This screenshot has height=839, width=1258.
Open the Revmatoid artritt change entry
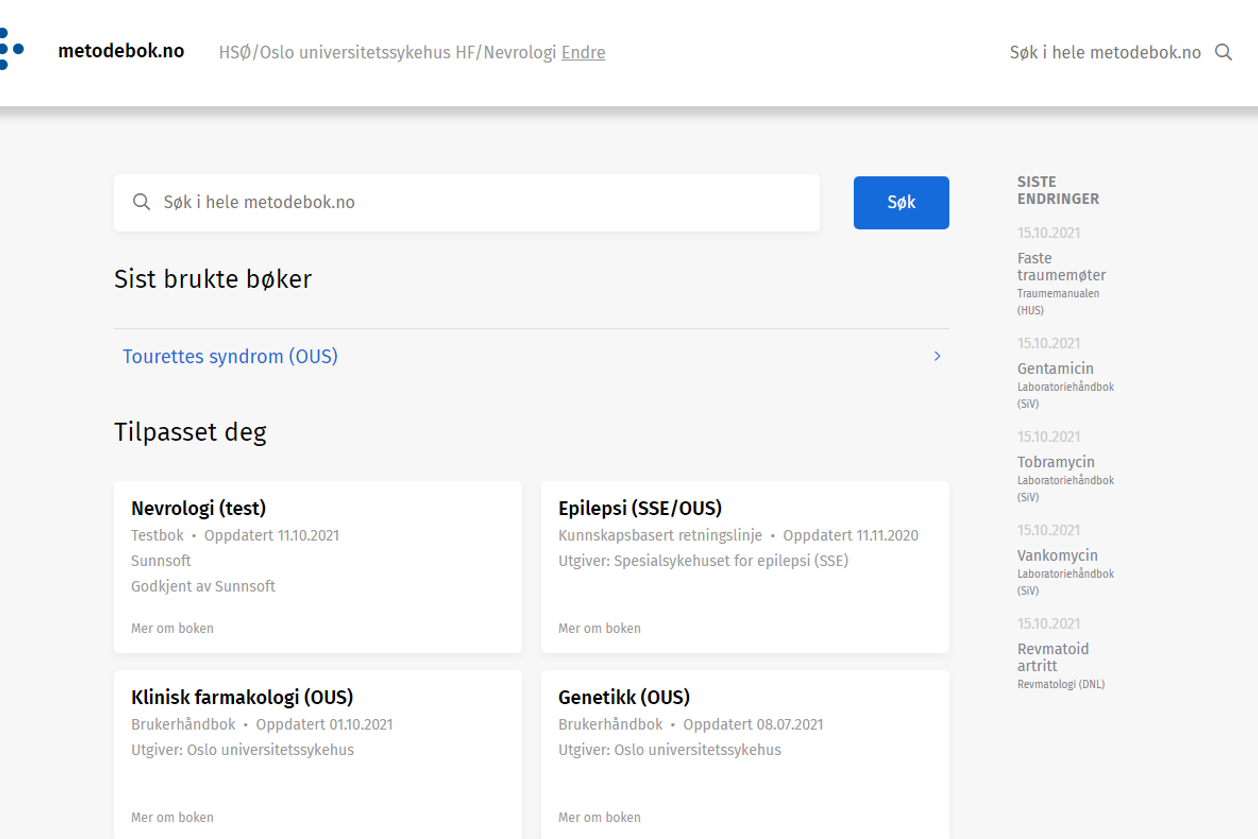point(1052,657)
